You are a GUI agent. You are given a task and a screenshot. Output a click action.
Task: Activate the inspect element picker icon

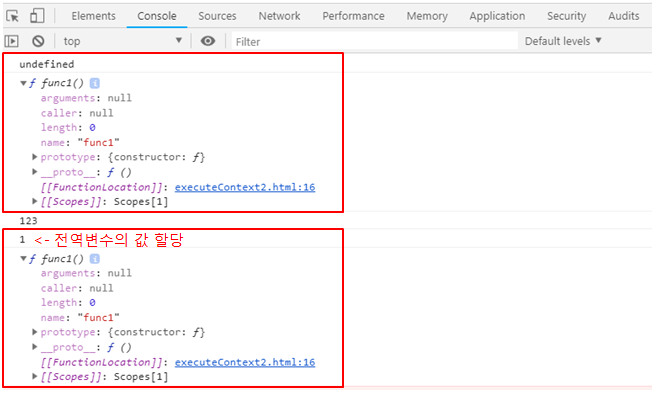12,16
